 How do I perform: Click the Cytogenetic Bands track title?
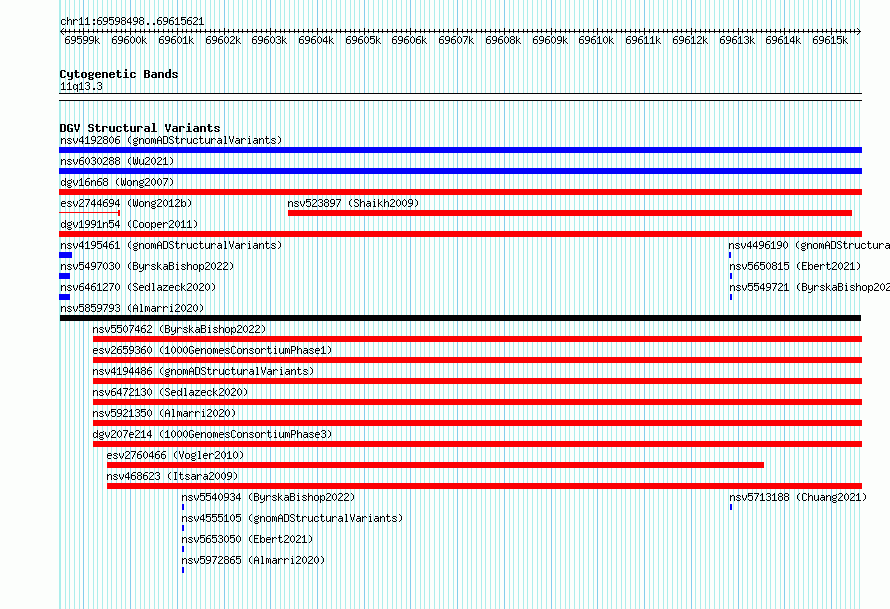coord(119,74)
